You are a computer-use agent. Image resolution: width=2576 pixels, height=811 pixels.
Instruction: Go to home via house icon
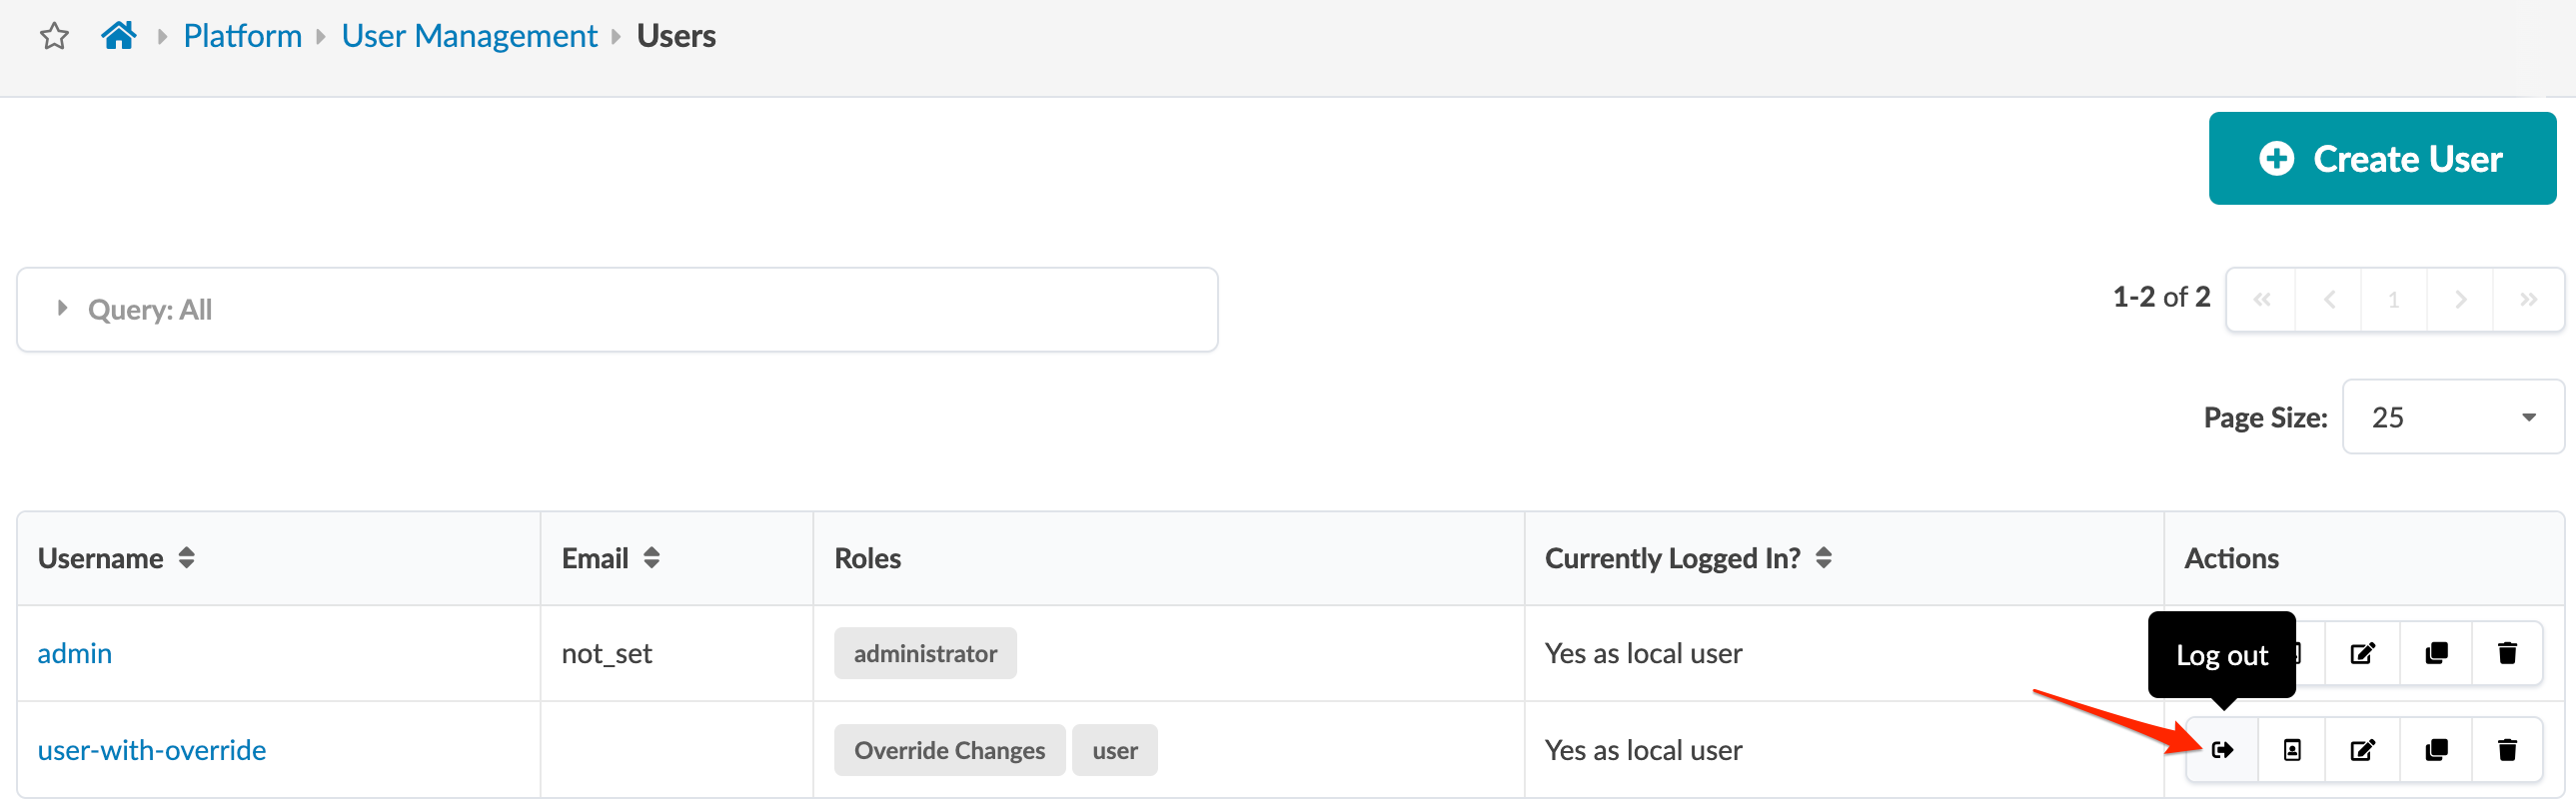(x=118, y=36)
